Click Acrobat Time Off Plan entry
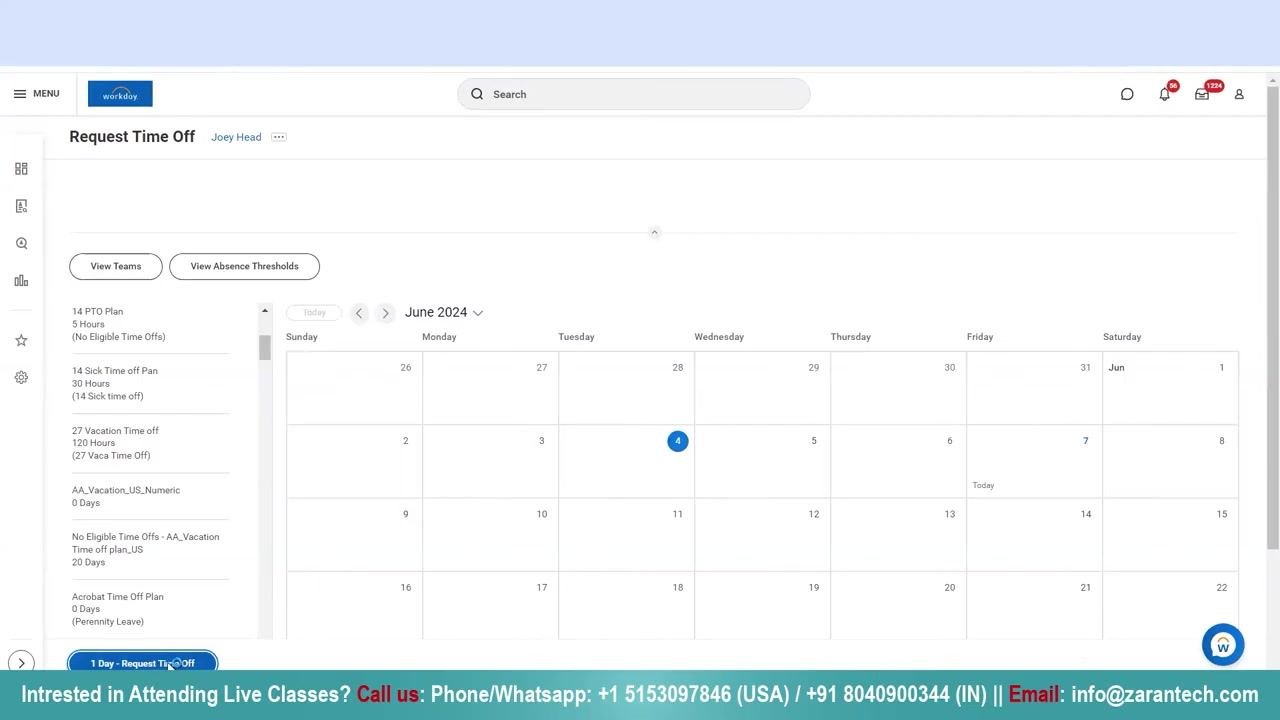The height and width of the screenshot is (720, 1280). click(x=118, y=609)
